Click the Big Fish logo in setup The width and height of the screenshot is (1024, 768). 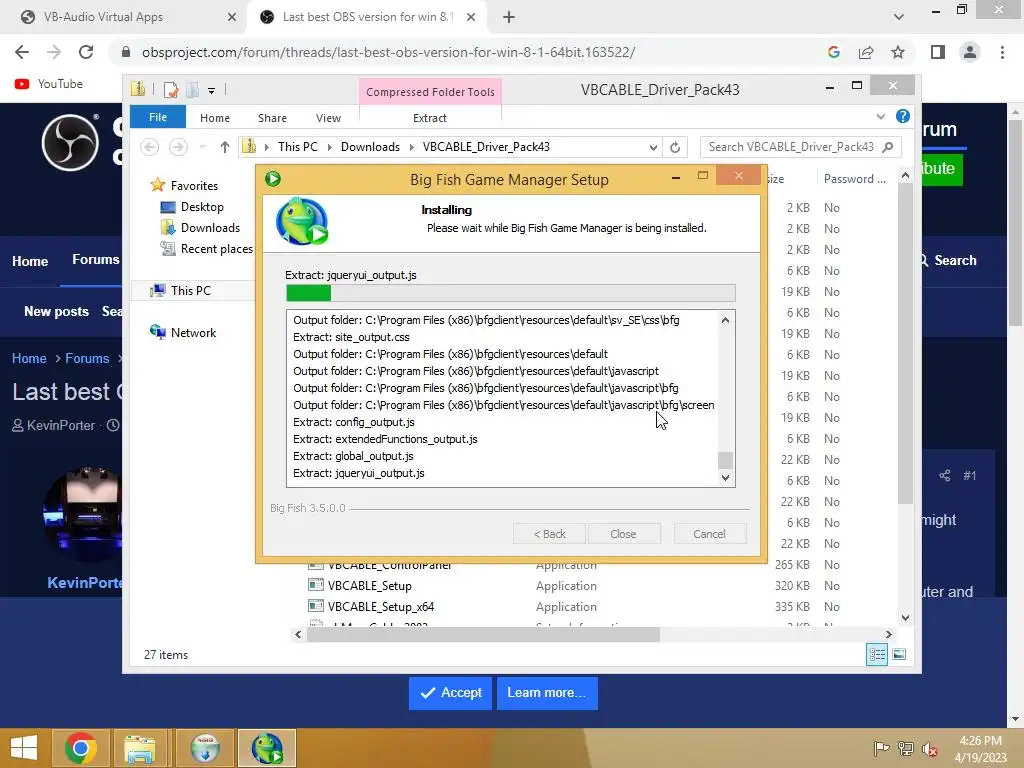click(302, 221)
